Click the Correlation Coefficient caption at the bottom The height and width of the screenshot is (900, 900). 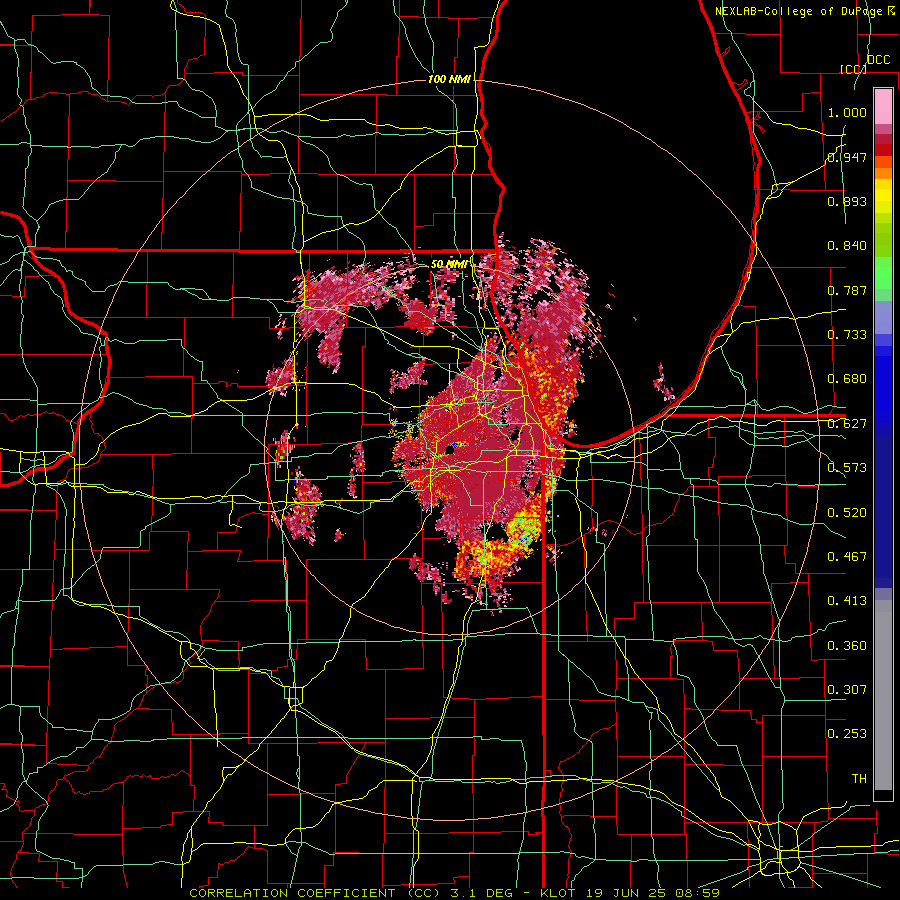tap(454, 893)
